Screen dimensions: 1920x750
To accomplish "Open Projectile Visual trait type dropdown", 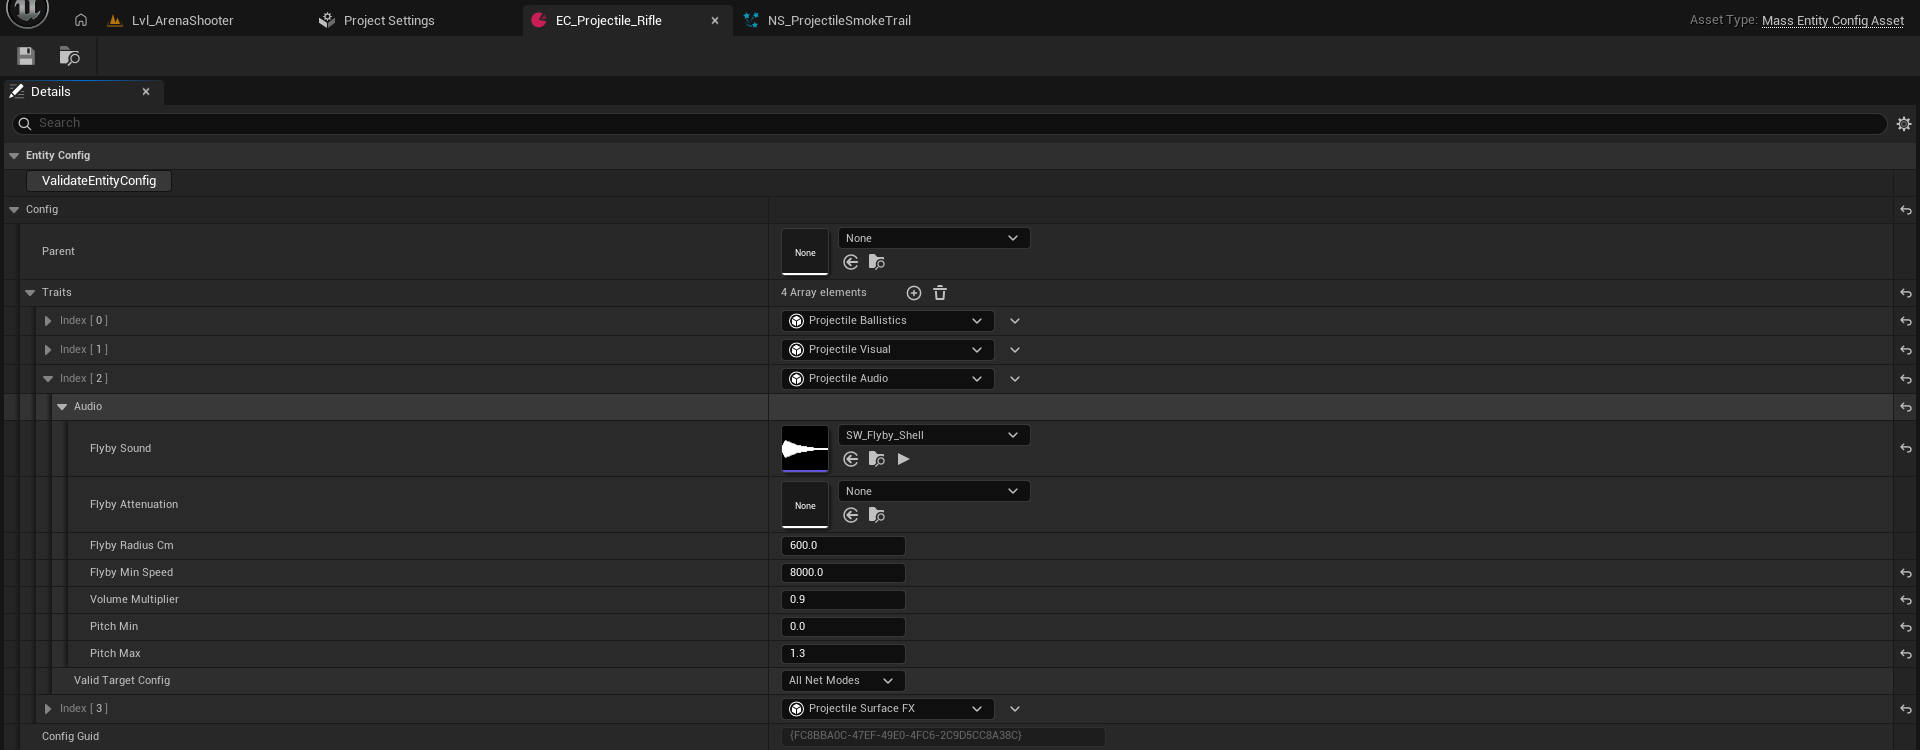I will point(888,350).
